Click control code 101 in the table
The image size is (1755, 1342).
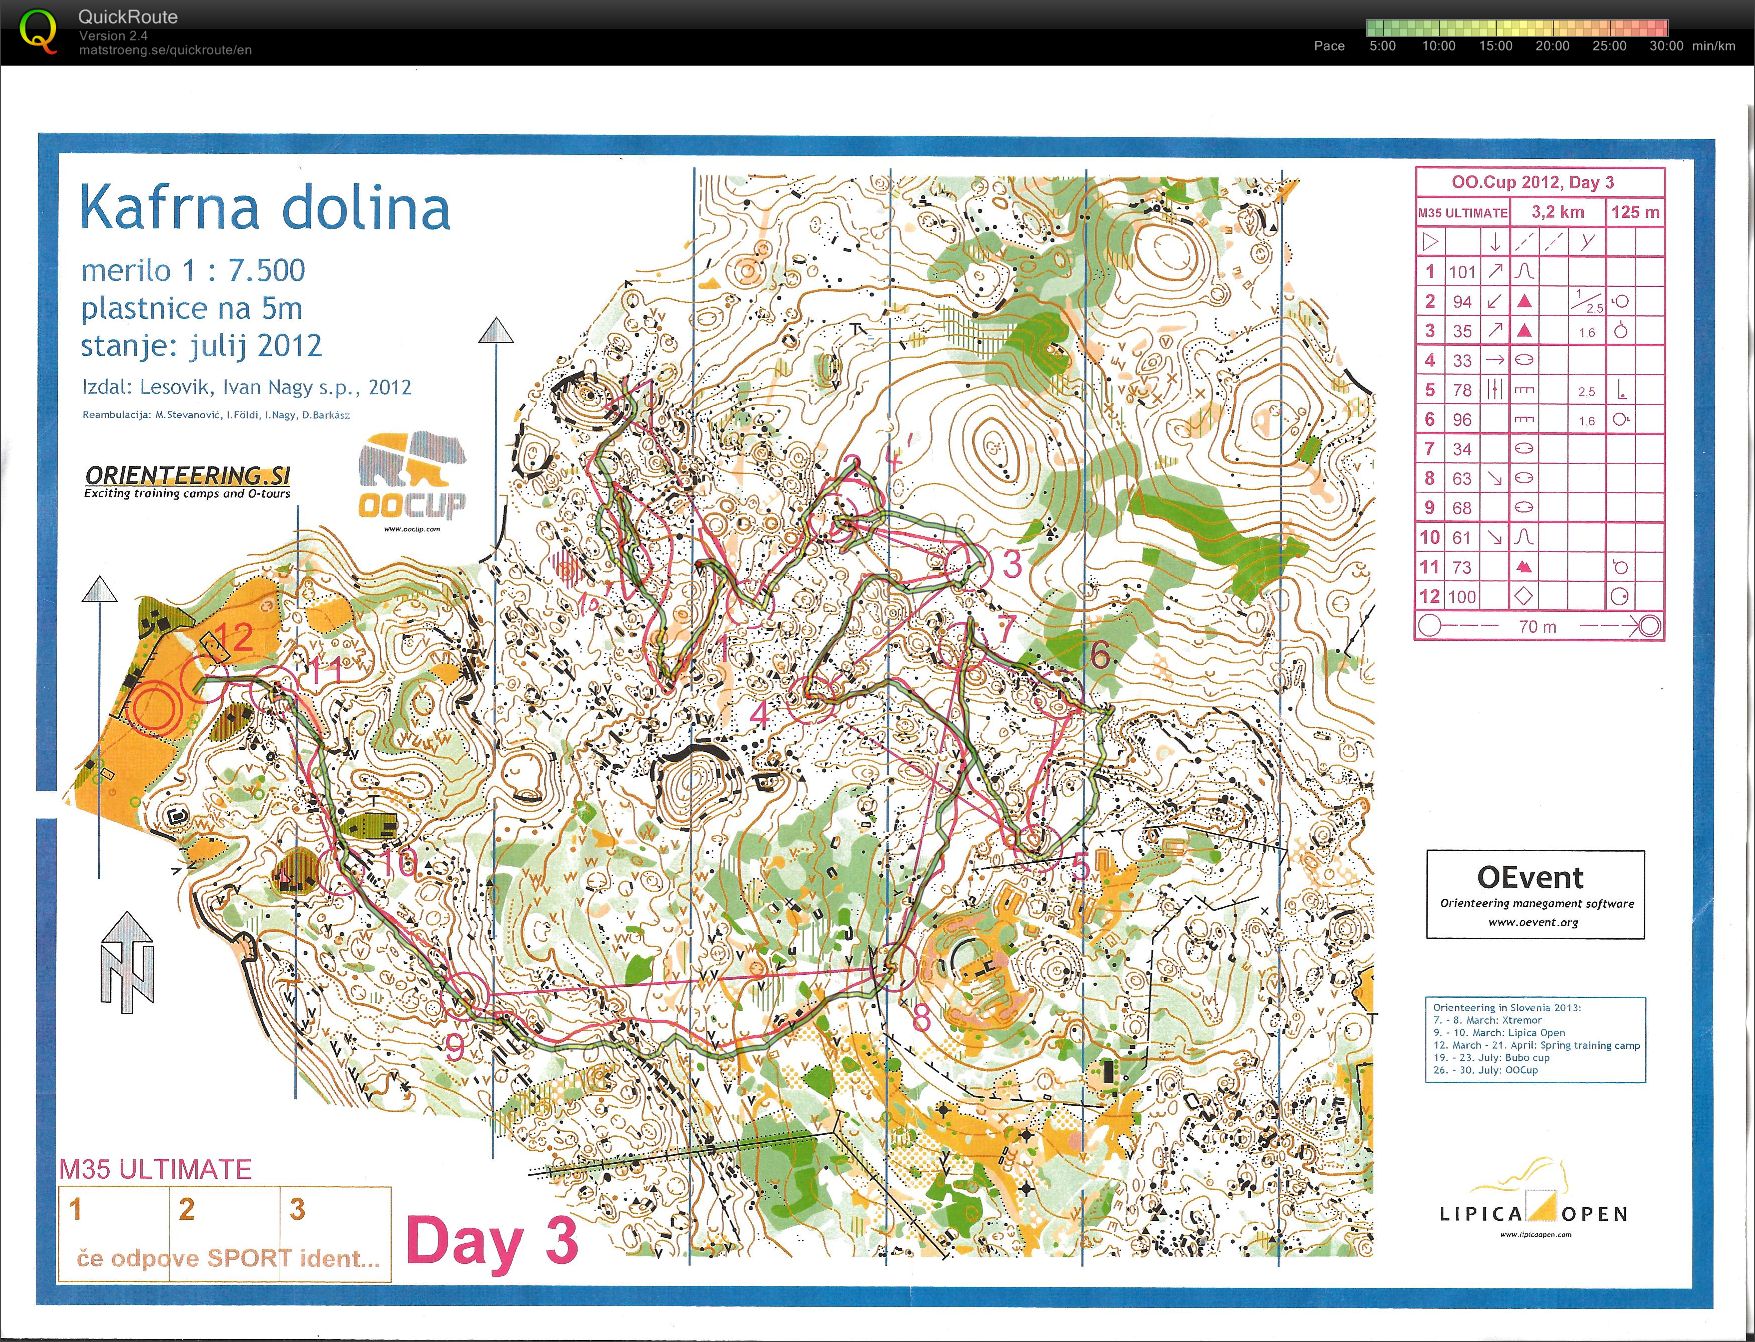(1462, 272)
